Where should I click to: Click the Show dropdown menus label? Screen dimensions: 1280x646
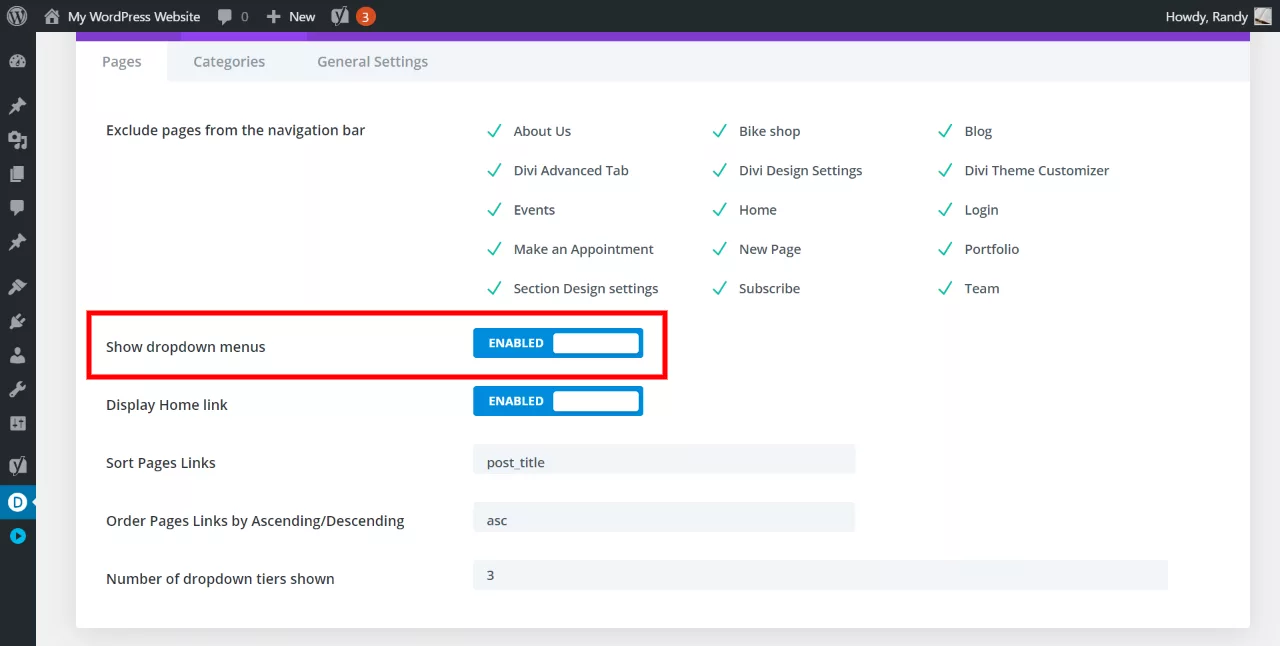(x=186, y=347)
